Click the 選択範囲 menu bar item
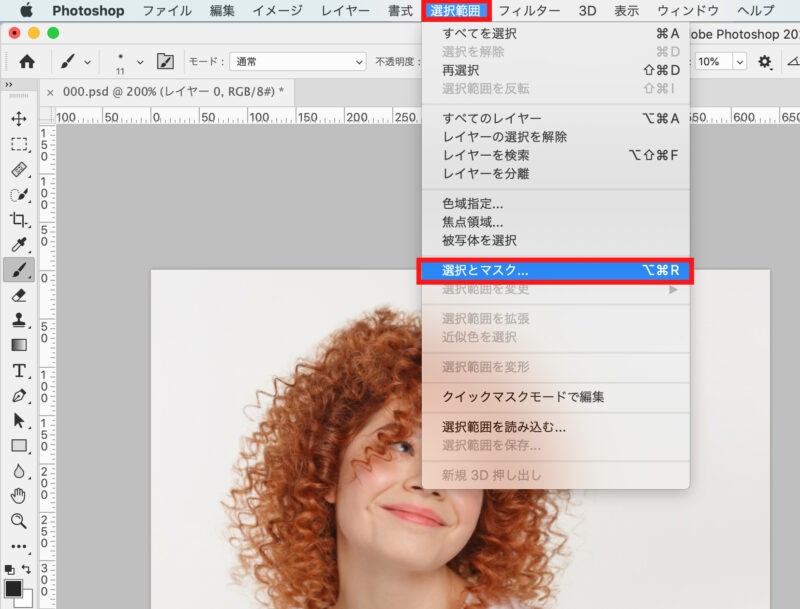 [456, 11]
